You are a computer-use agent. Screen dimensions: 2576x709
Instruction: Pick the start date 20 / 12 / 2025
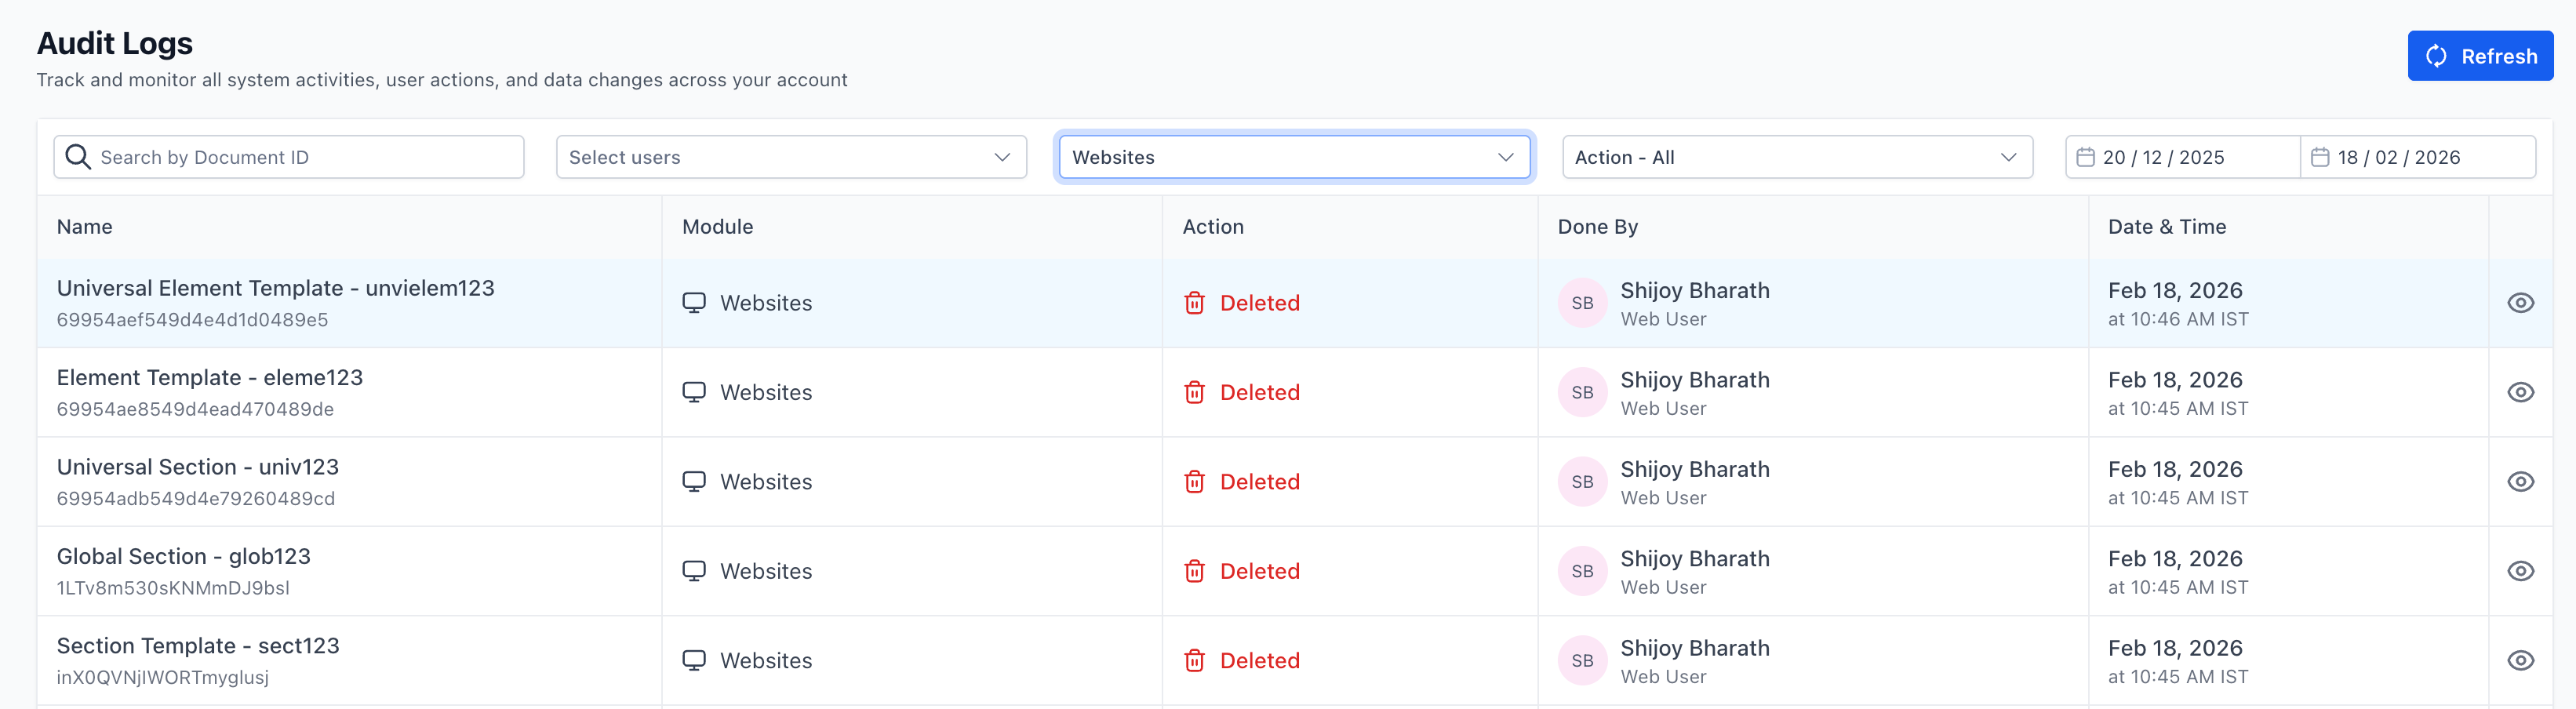pos(2163,157)
